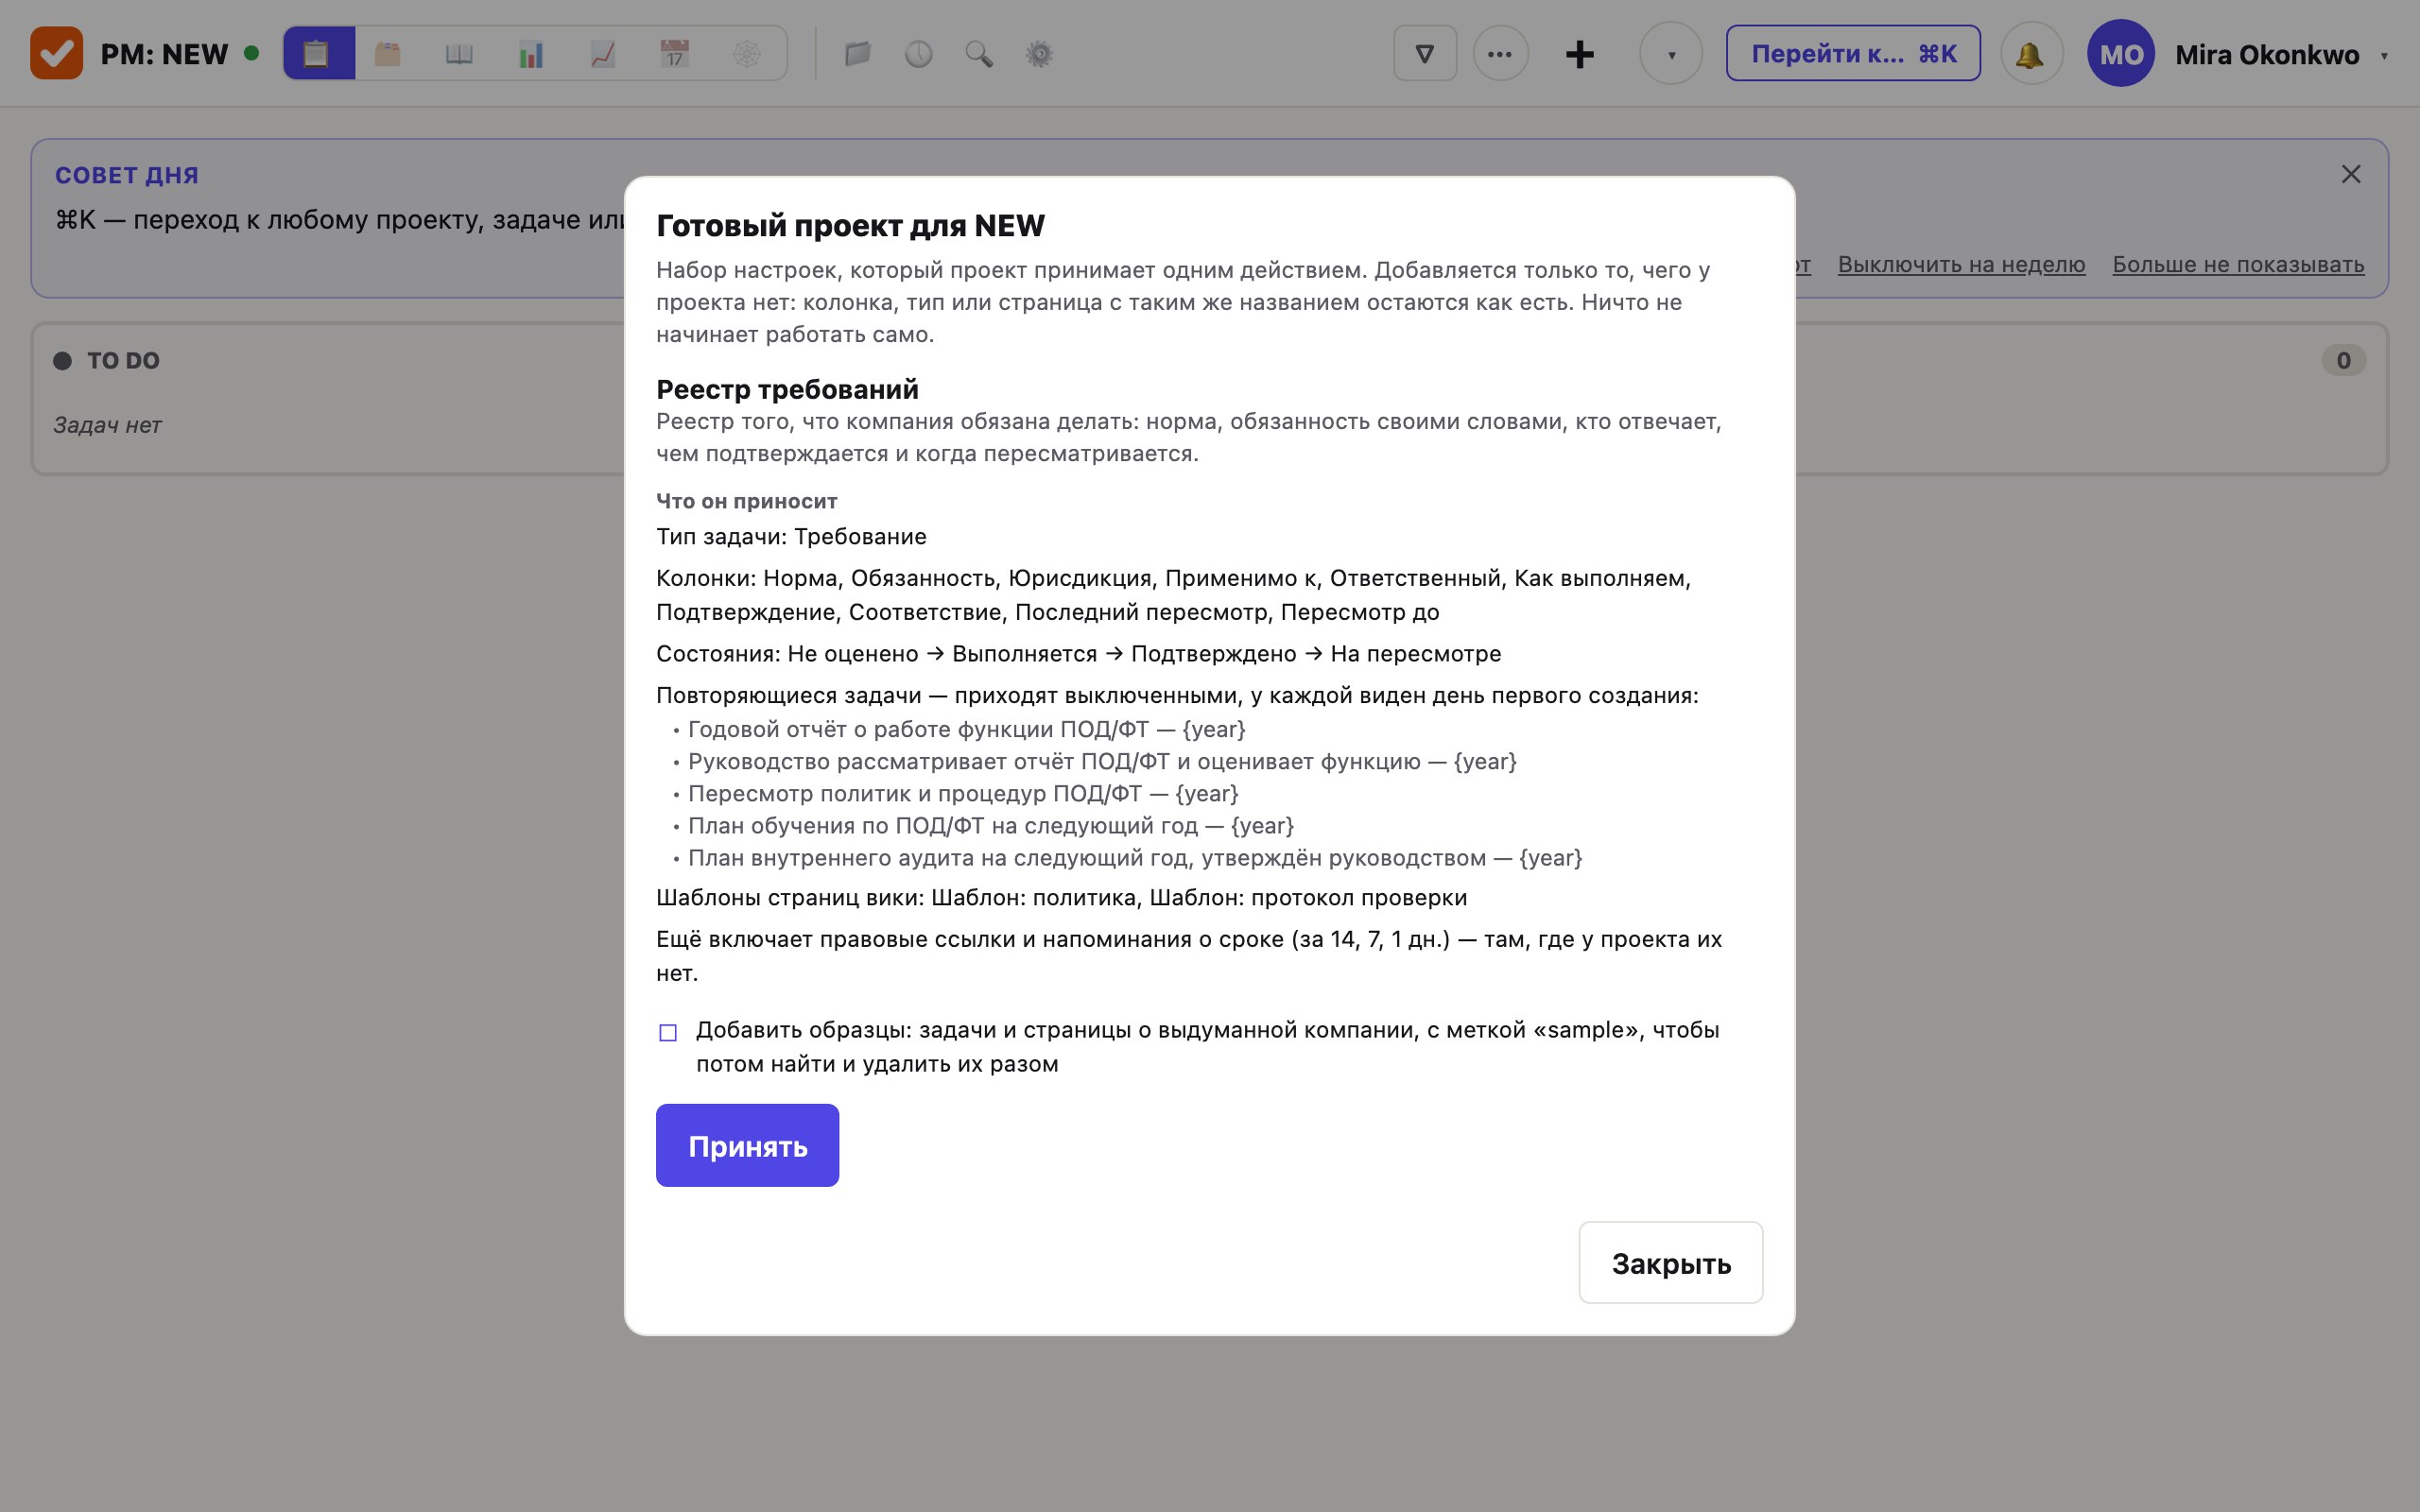The height and width of the screenshot is (1512, 2420).
Task: Switch to the bar chart view
Action: coord(531,53)
